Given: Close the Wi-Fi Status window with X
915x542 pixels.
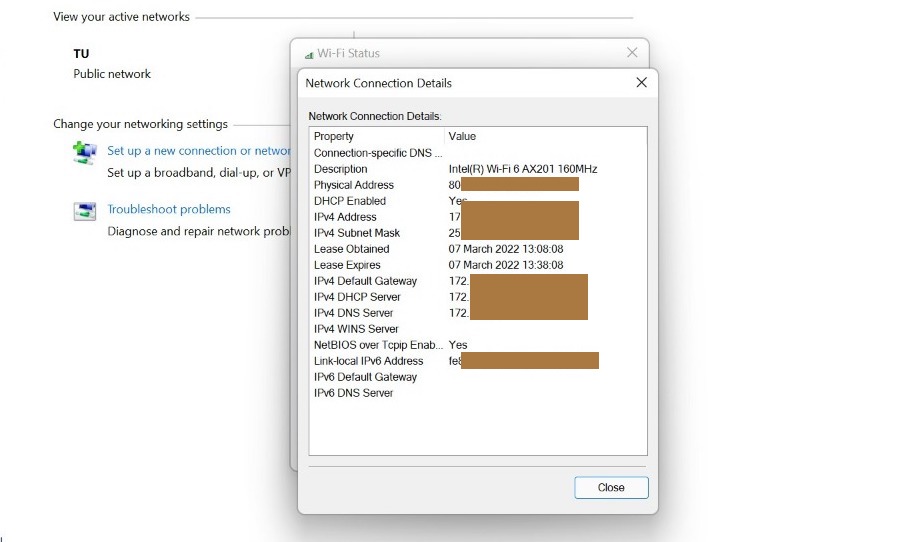Looking at the screenshot, I should pyautogui.click(x=631, y=53).
